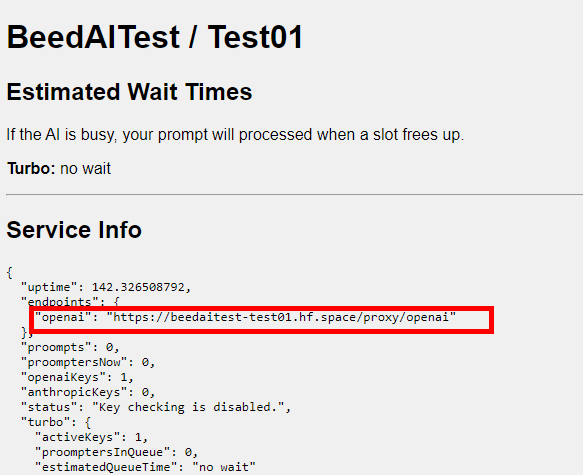
Task: Click the BeedAITest / Test01 page title
Action: click(x=155, y=37)
